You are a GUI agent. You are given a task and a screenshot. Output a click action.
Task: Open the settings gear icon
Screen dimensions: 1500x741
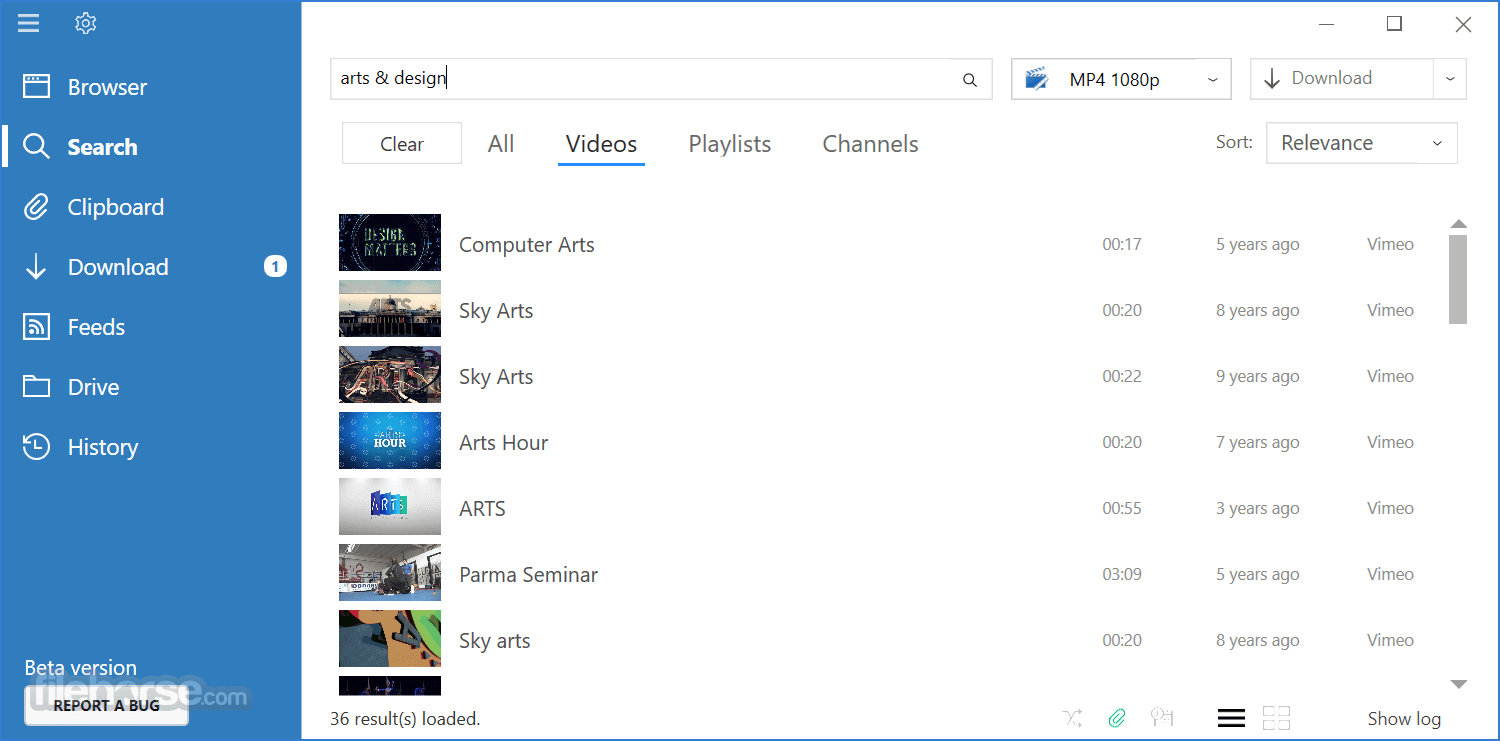coord(85,23)
